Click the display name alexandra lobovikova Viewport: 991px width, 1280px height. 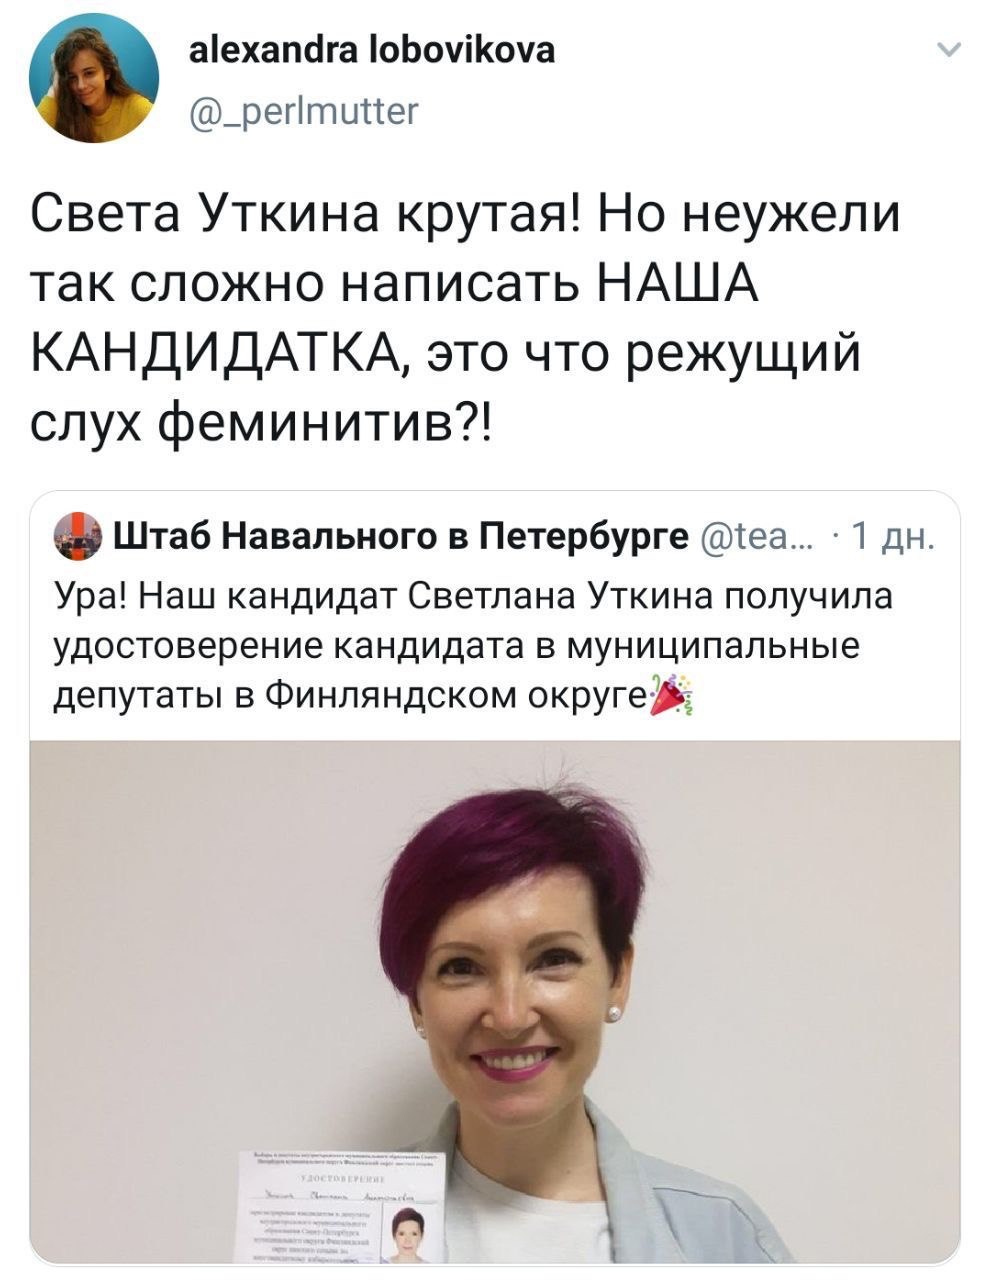point(372,50)
